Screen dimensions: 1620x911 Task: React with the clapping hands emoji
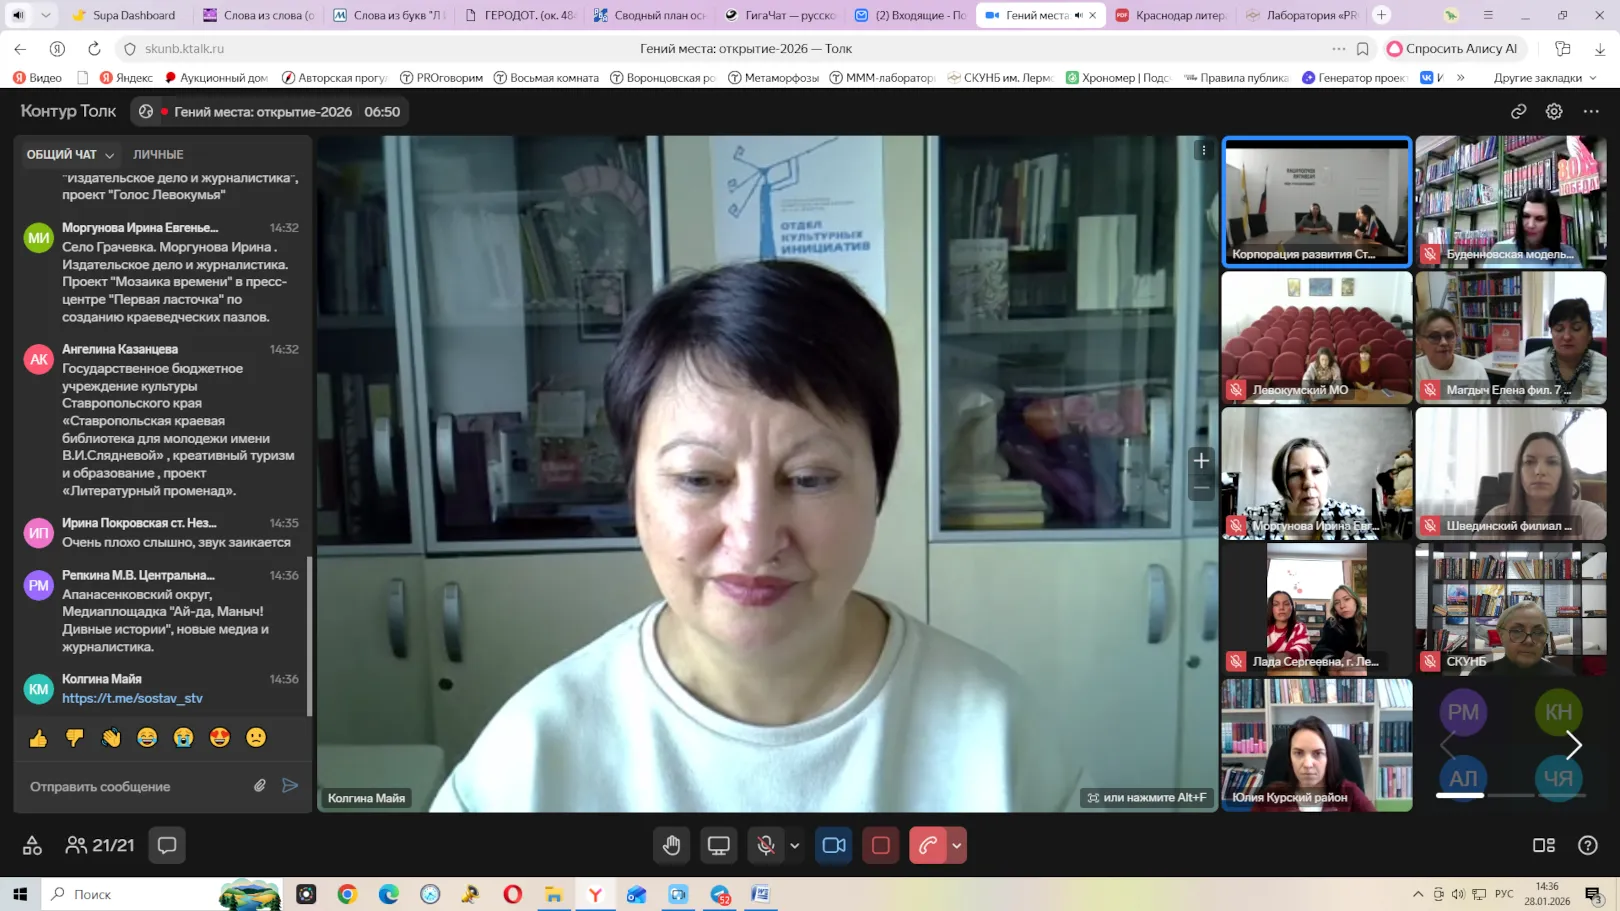(111, 738)
